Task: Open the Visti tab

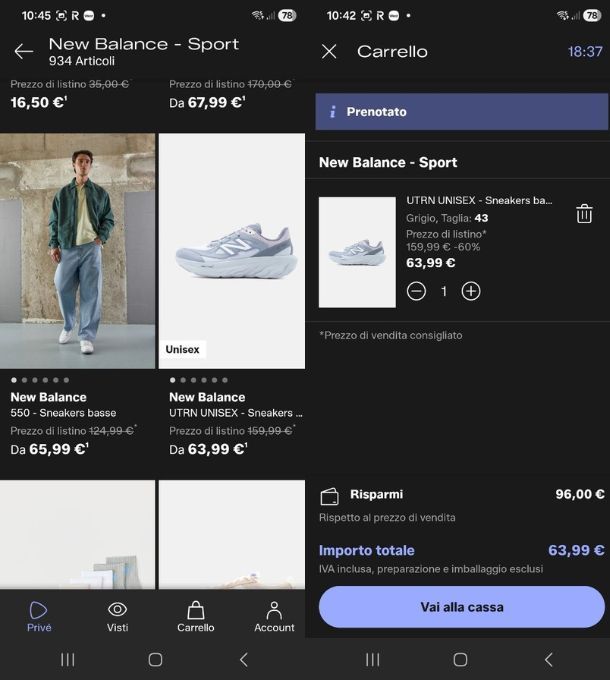Action: click(x=117, y=616)
